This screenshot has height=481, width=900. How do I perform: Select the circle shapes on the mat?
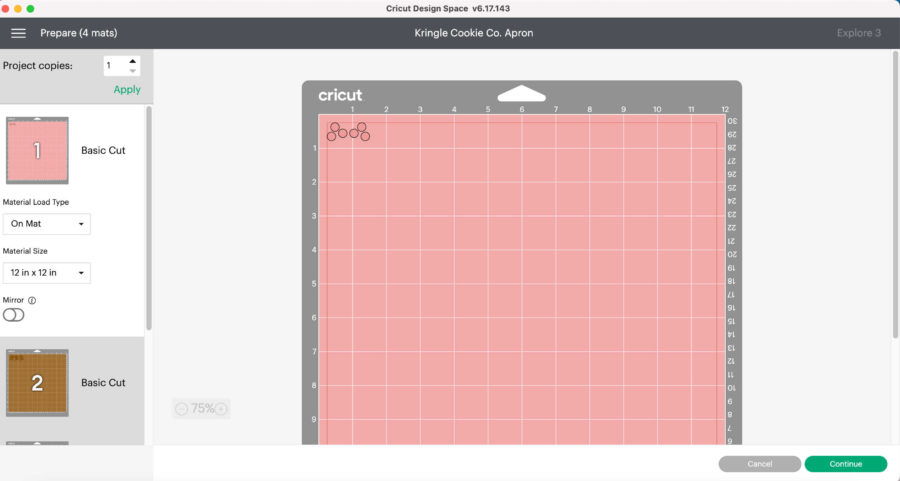coord(347,131)
